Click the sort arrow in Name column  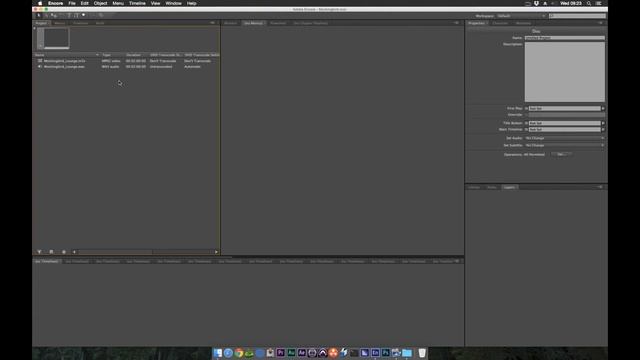click(x=97, y=55)
